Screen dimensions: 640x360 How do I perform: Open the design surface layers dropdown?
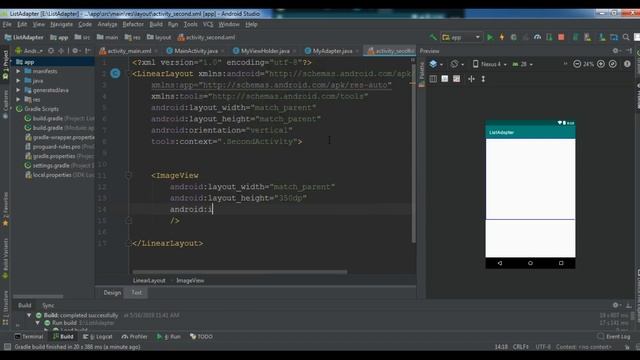tap(436, 64)
